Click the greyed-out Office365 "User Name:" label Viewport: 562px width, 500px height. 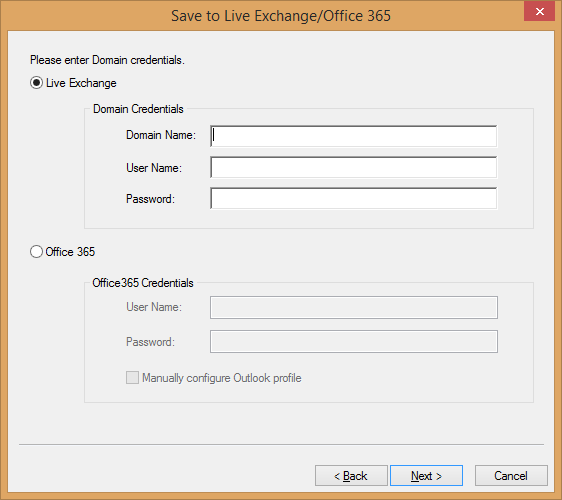[x=154, y=307]
